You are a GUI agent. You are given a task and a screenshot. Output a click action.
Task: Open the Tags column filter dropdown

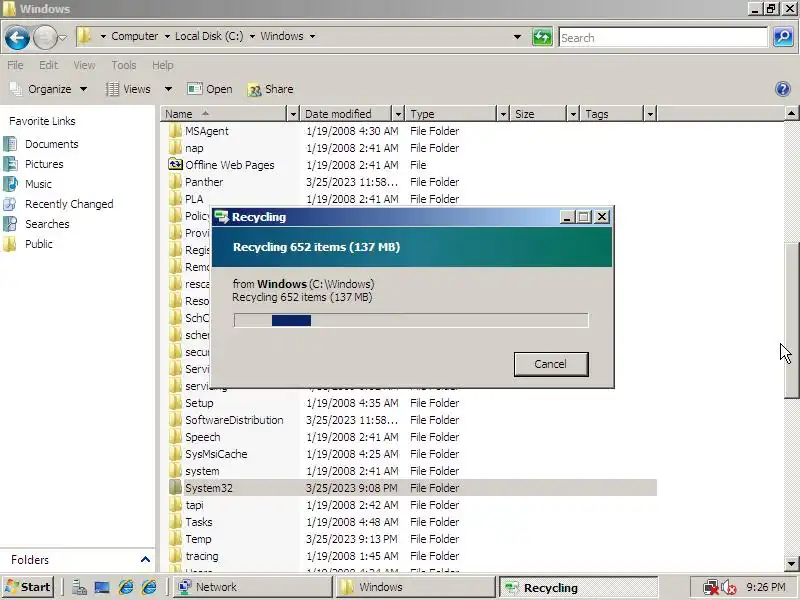click(649, 114)
